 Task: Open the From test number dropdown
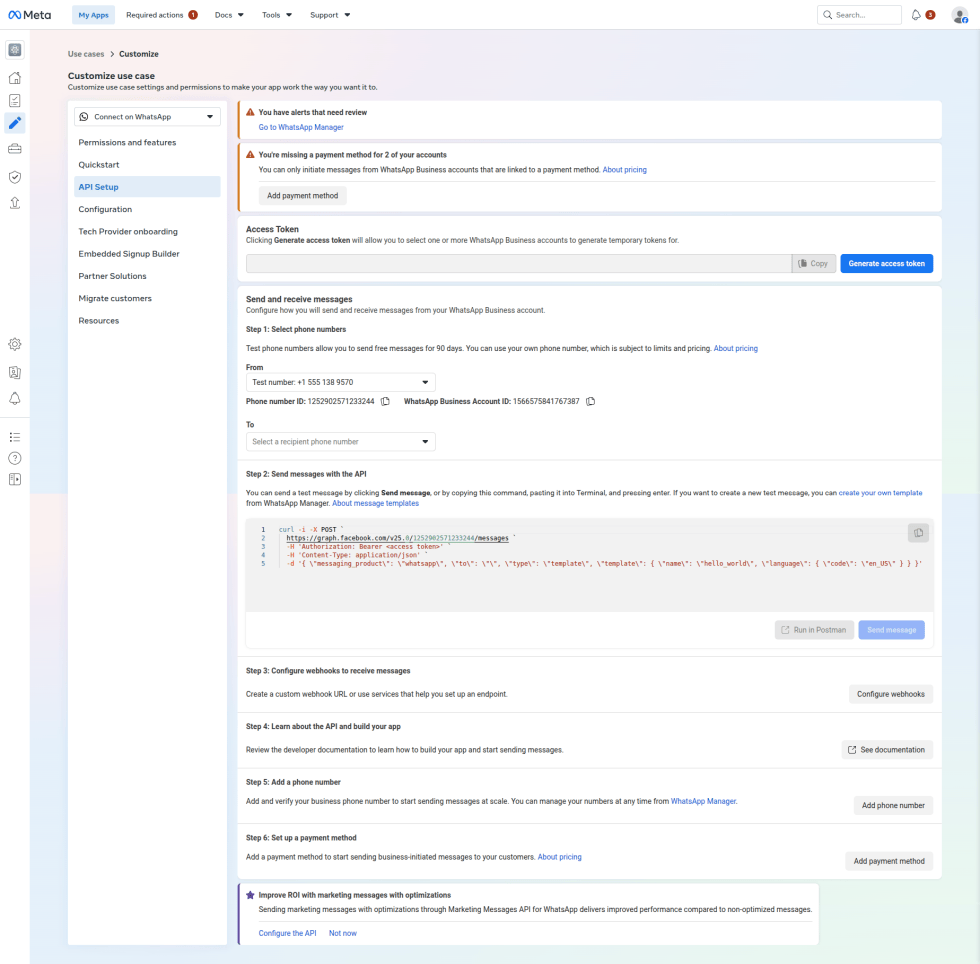tap(340, 382)
